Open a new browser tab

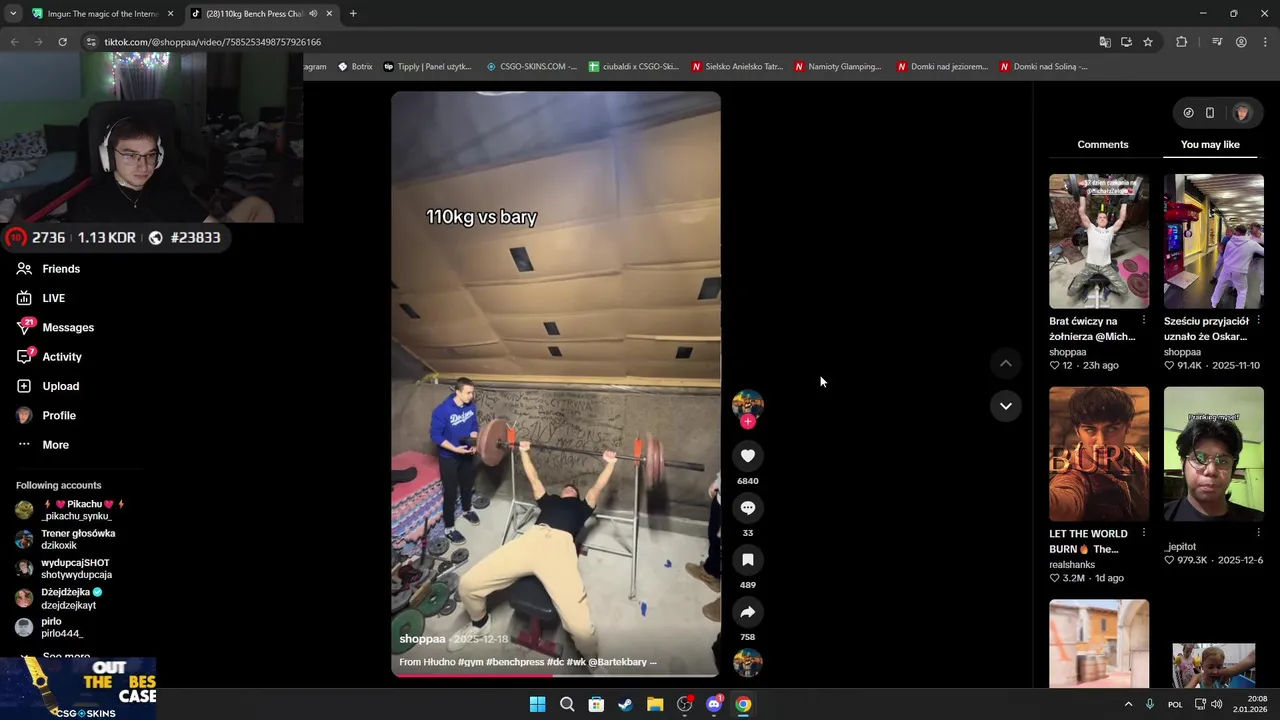353,14
